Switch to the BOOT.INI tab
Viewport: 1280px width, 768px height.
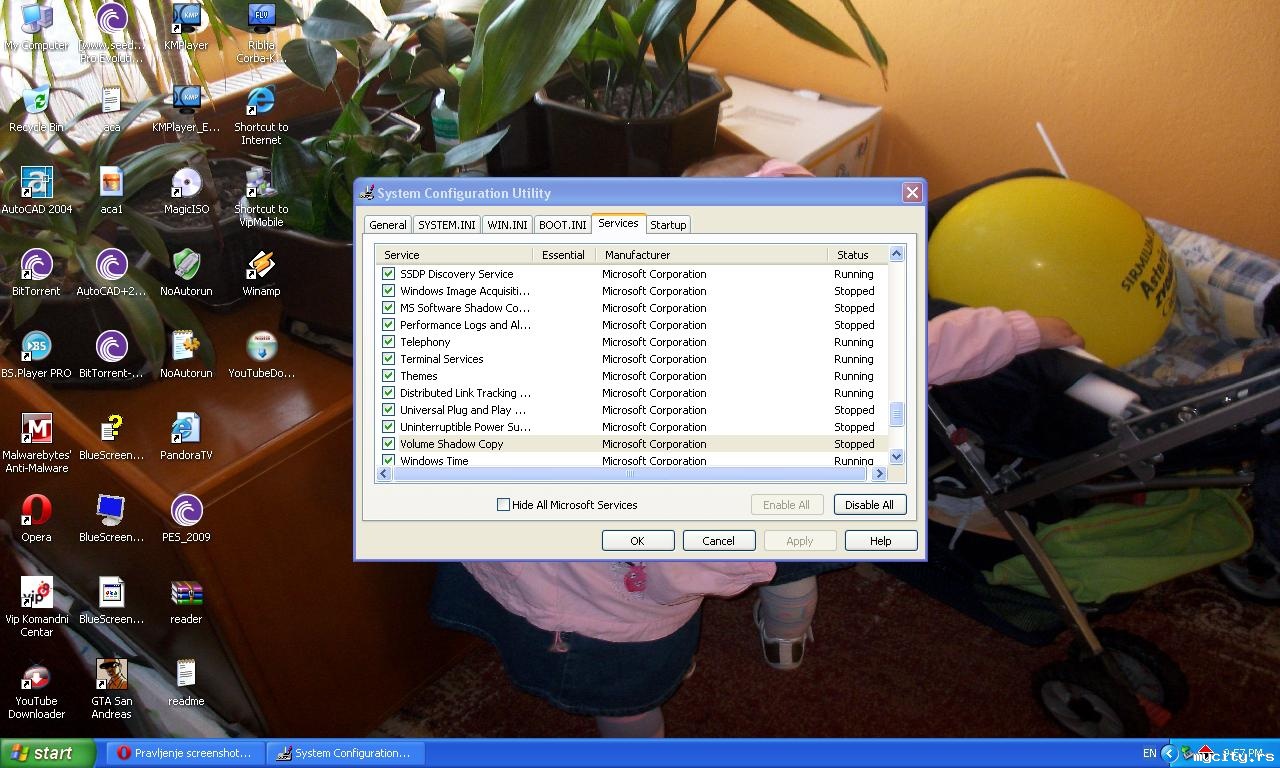click(562, 225)
